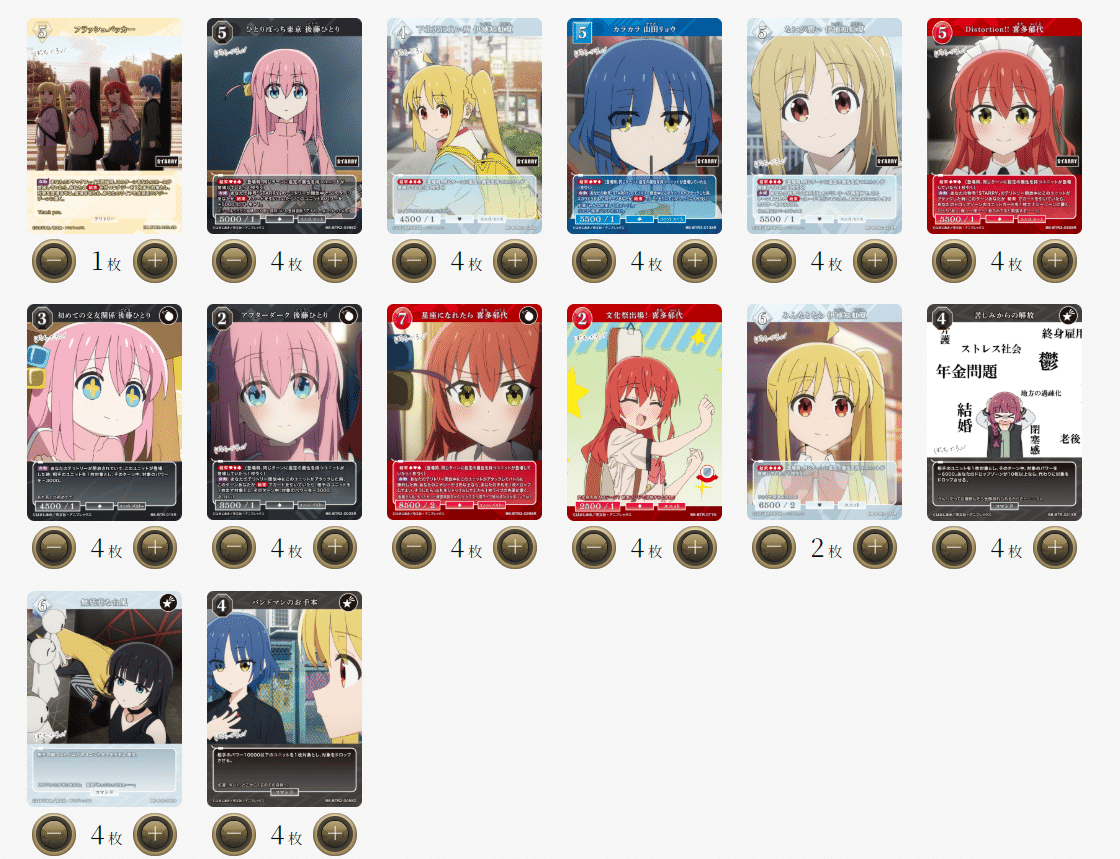Open the black-haired girl with plush dolls card
This screenshot has width=1120, height=859.
click(x=104, y=698)
